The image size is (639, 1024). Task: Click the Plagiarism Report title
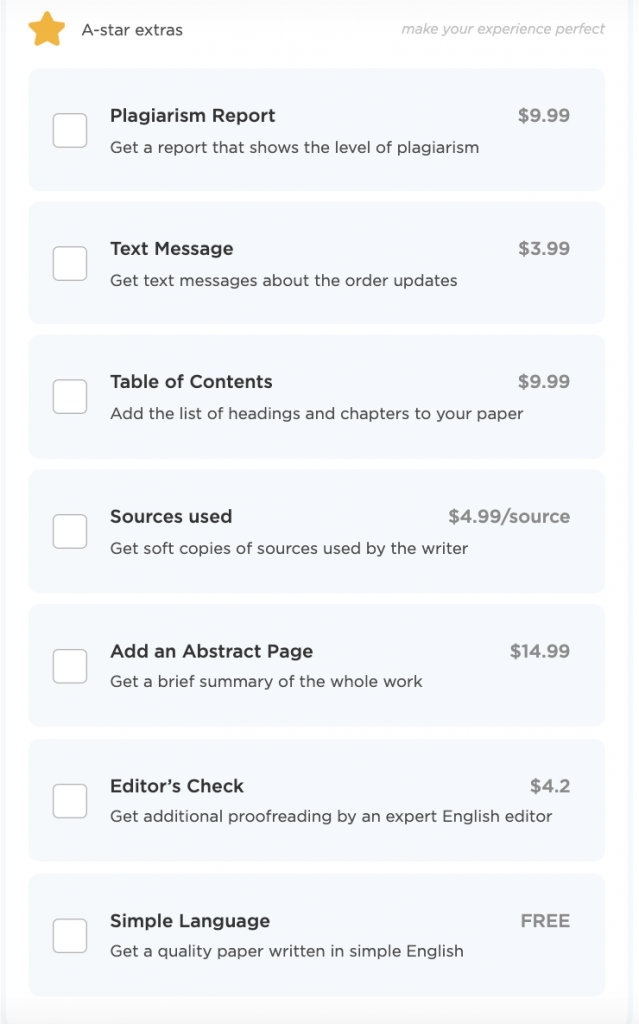[x=193, y=116]
